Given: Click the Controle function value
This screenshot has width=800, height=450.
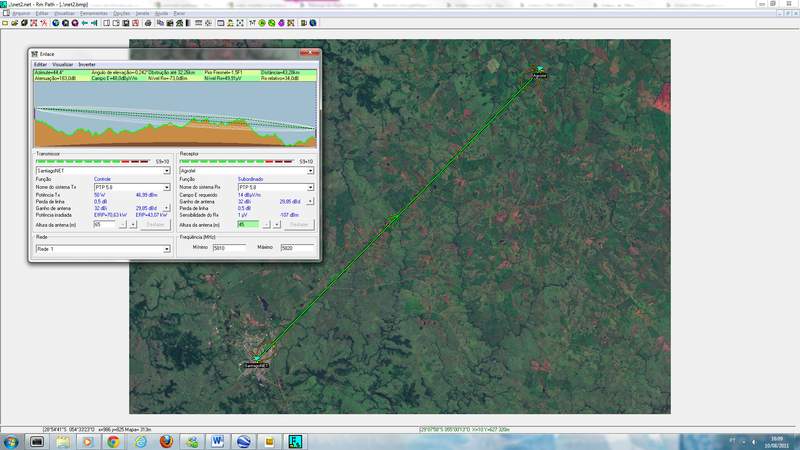Looking at the screenshot, I should 102,180.
